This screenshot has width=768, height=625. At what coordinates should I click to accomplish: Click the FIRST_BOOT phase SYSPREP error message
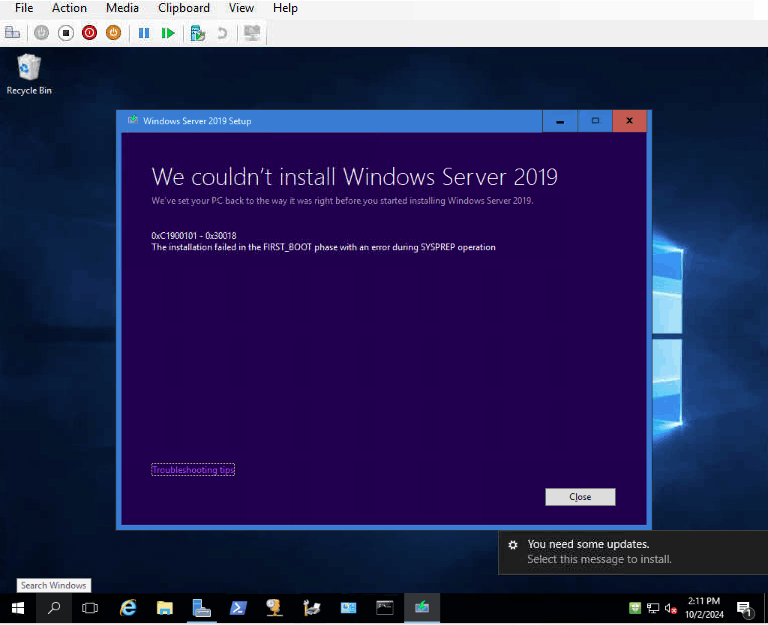[x=323, y=247]
